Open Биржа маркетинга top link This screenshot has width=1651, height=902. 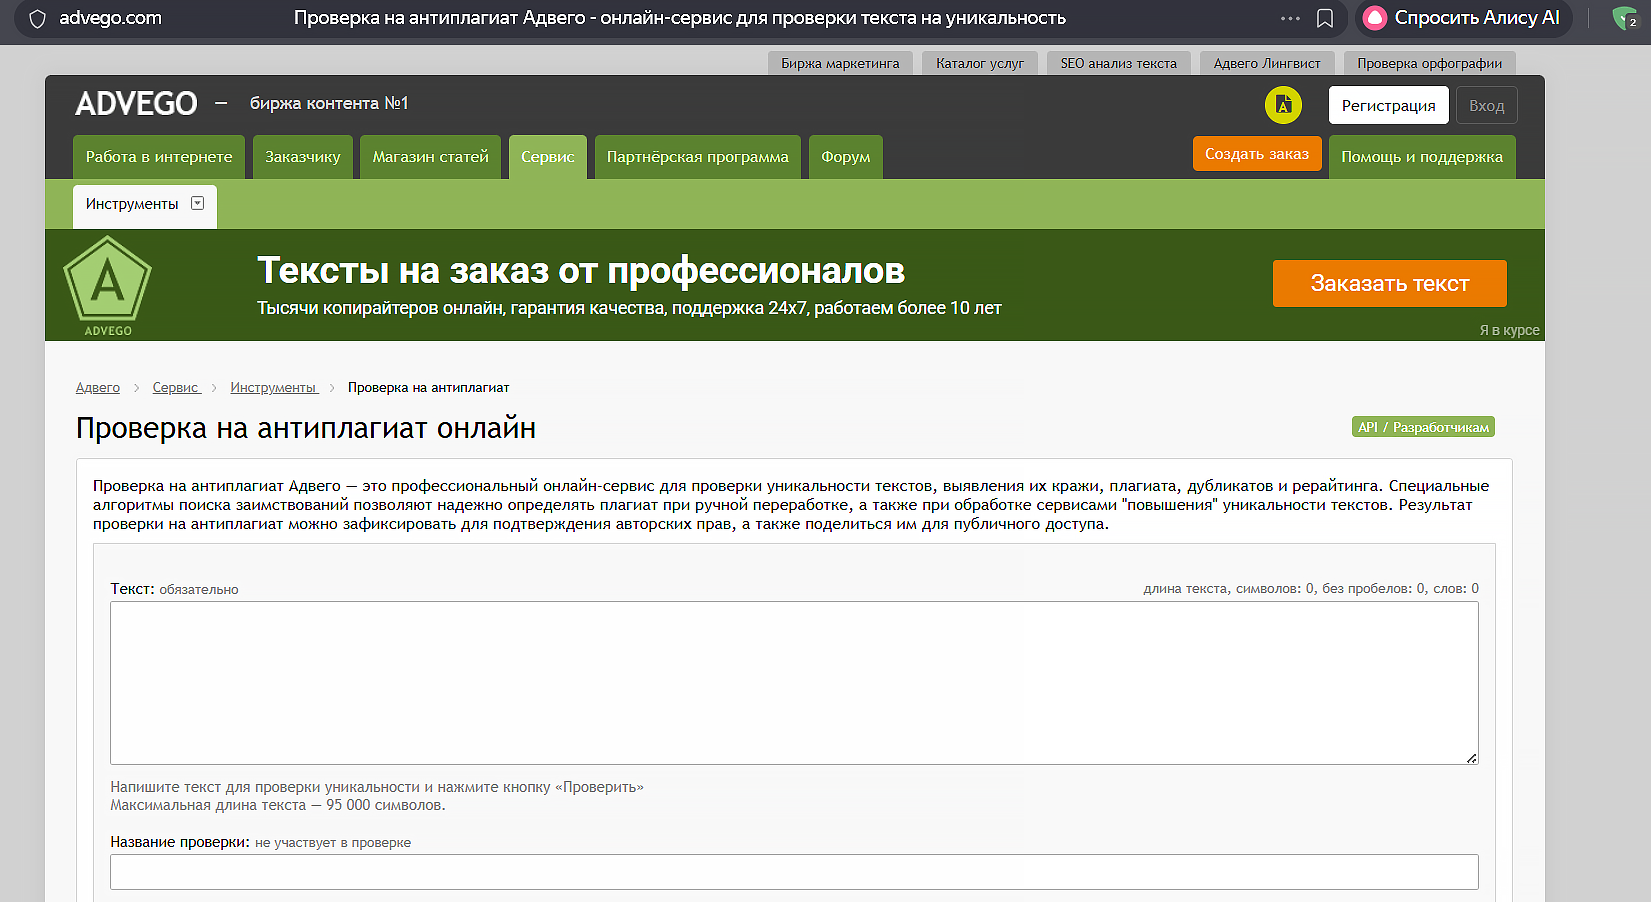[x=840, y=63]
